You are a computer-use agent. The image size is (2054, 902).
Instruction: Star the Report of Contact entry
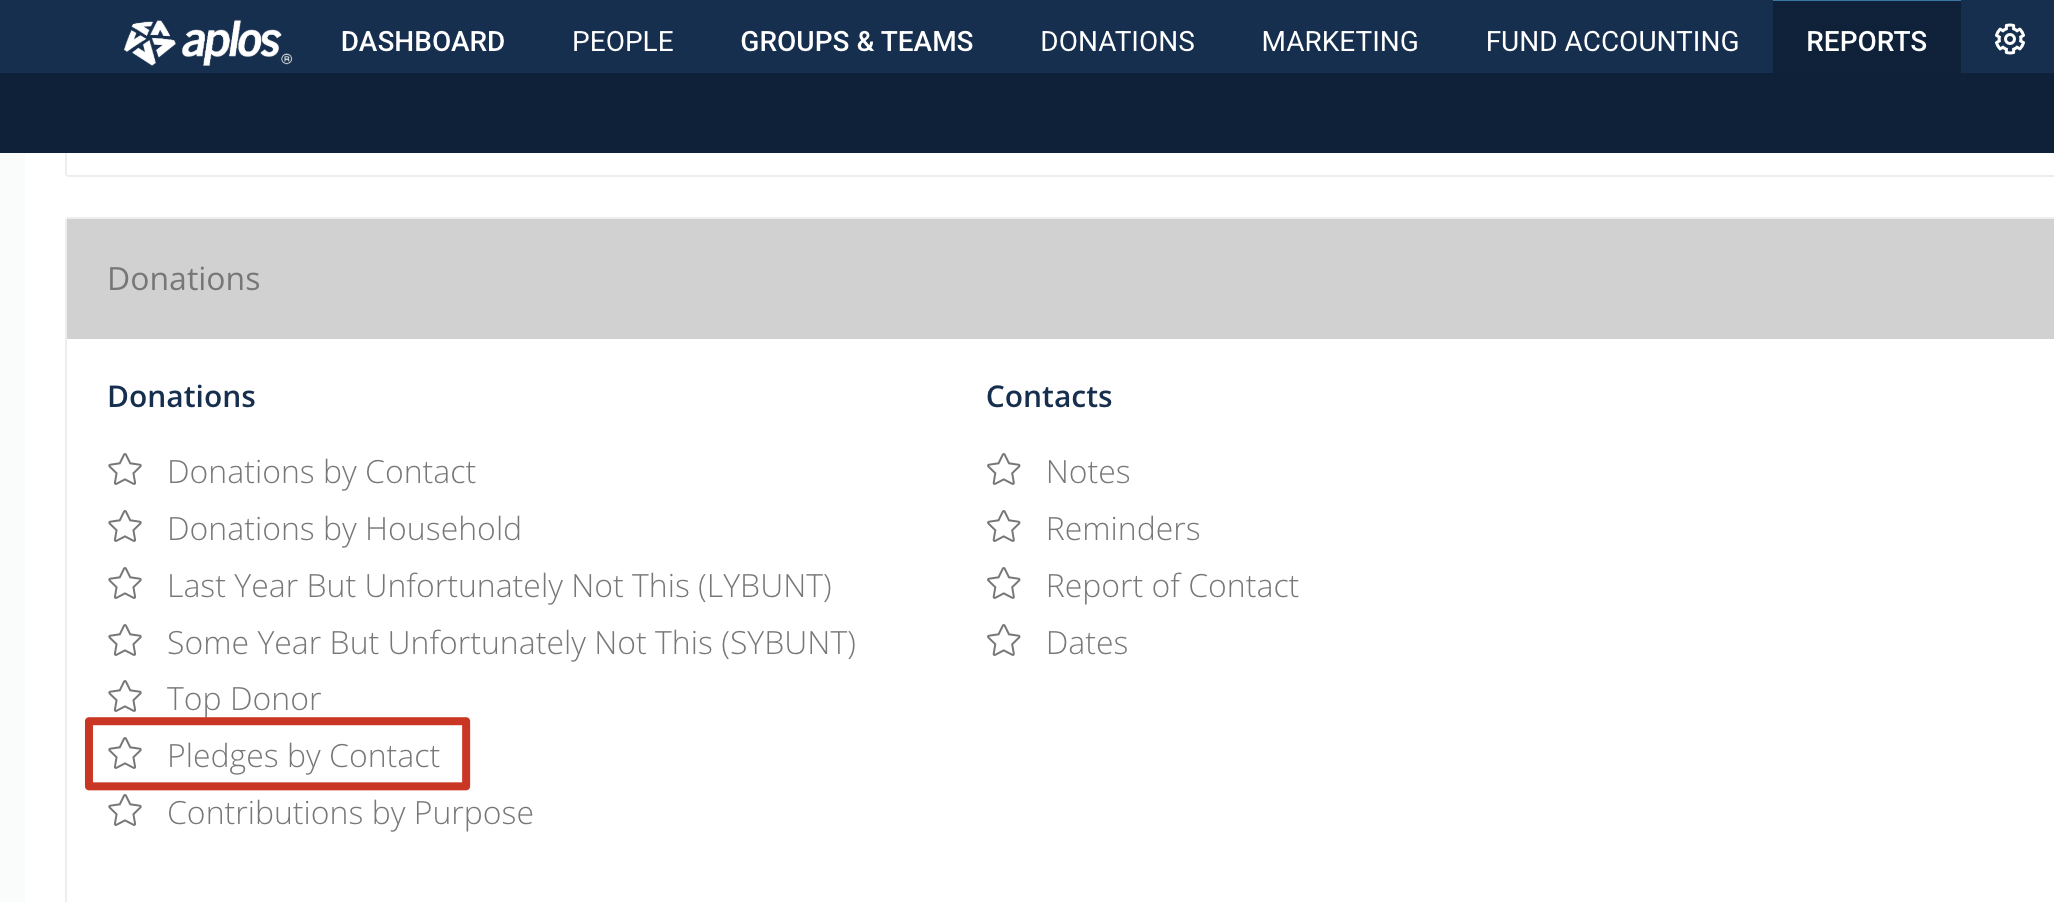[x=1004, y=584]
